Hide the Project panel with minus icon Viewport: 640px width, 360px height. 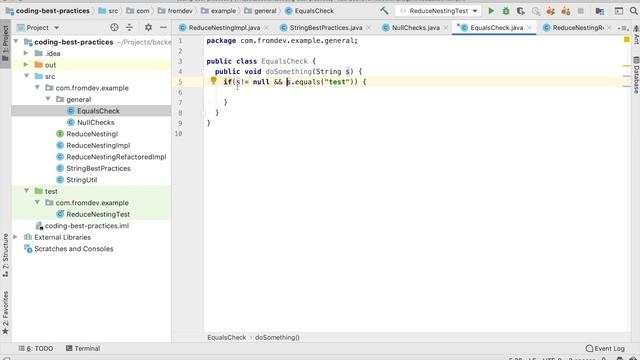click(163, 27)
